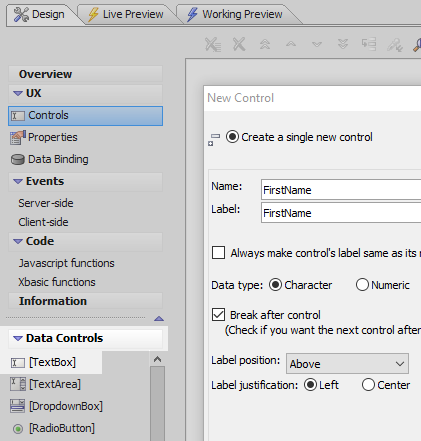Click the Name input field
The width and height of the screenshot is (421, 441).
pyautogui.click(x=341, y=190)
